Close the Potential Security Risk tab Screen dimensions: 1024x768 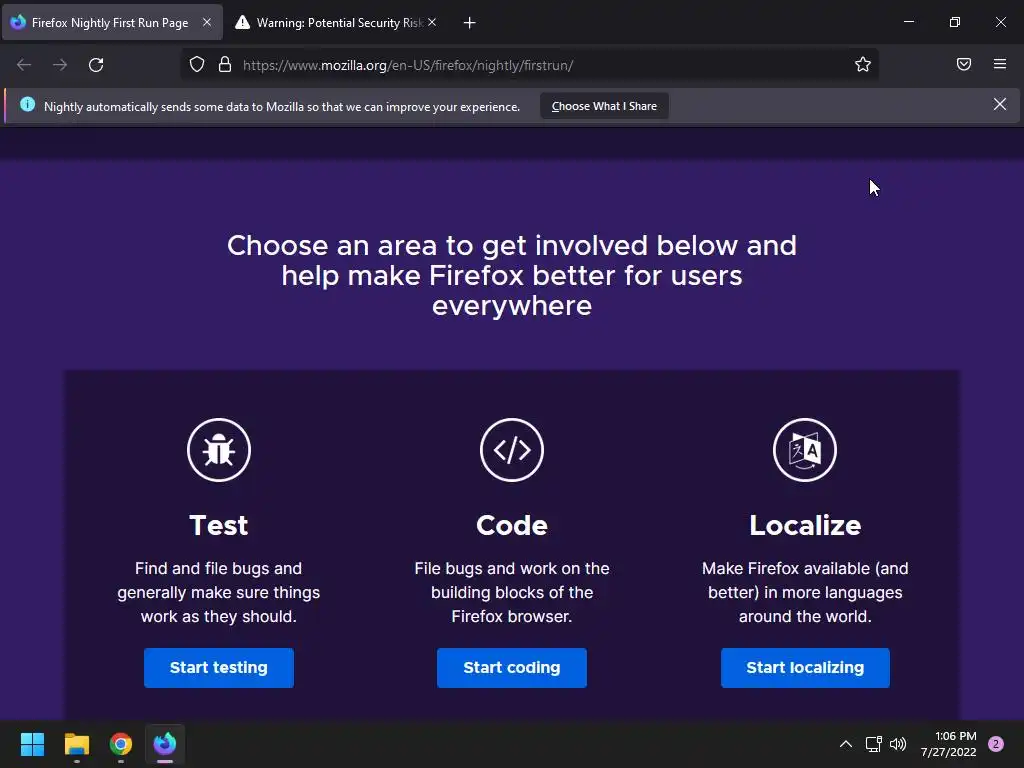pos(432,22)
